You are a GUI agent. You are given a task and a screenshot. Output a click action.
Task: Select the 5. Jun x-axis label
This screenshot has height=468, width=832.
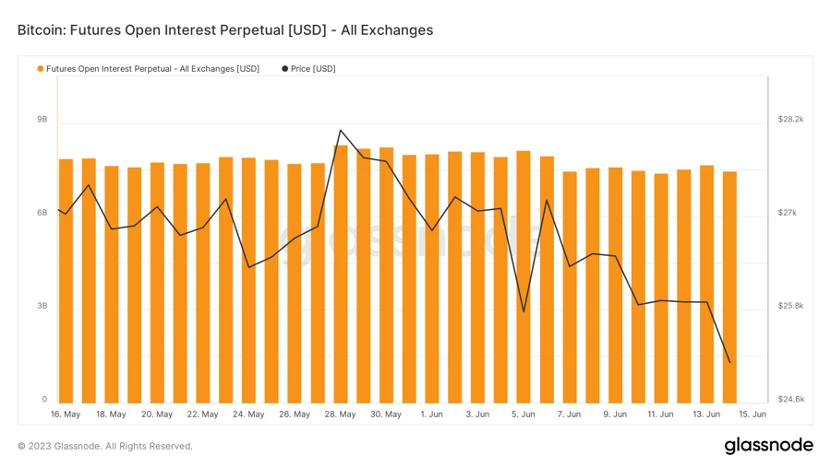(x=523, y=414)
